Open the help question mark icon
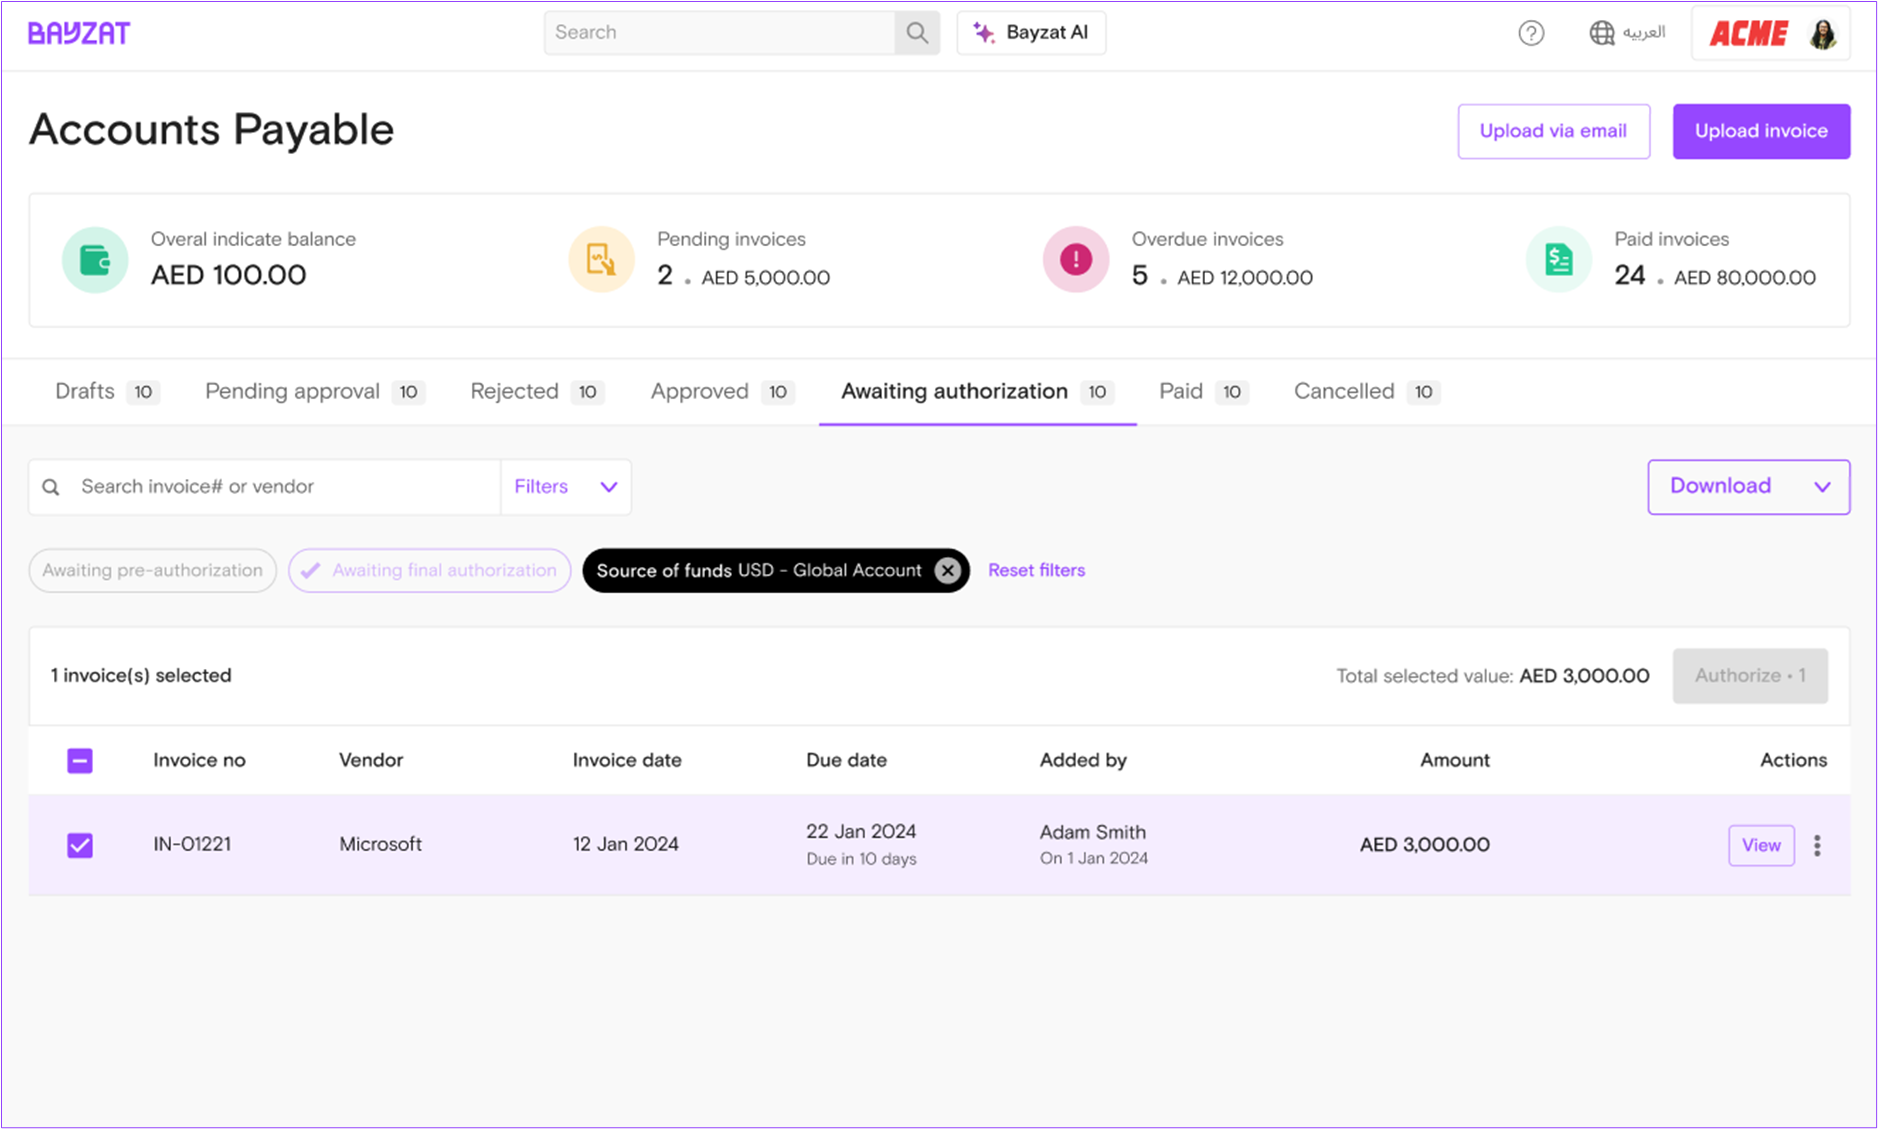Viewport: 1878px width, 1129px height. (1530, 33)
